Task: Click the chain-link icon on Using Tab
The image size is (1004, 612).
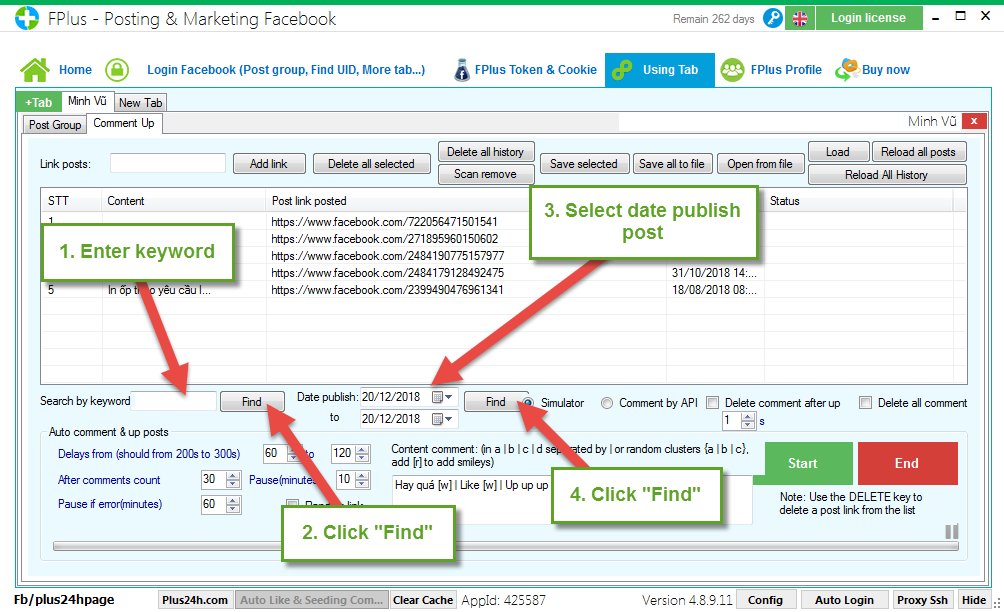Action: pos(622,70)
